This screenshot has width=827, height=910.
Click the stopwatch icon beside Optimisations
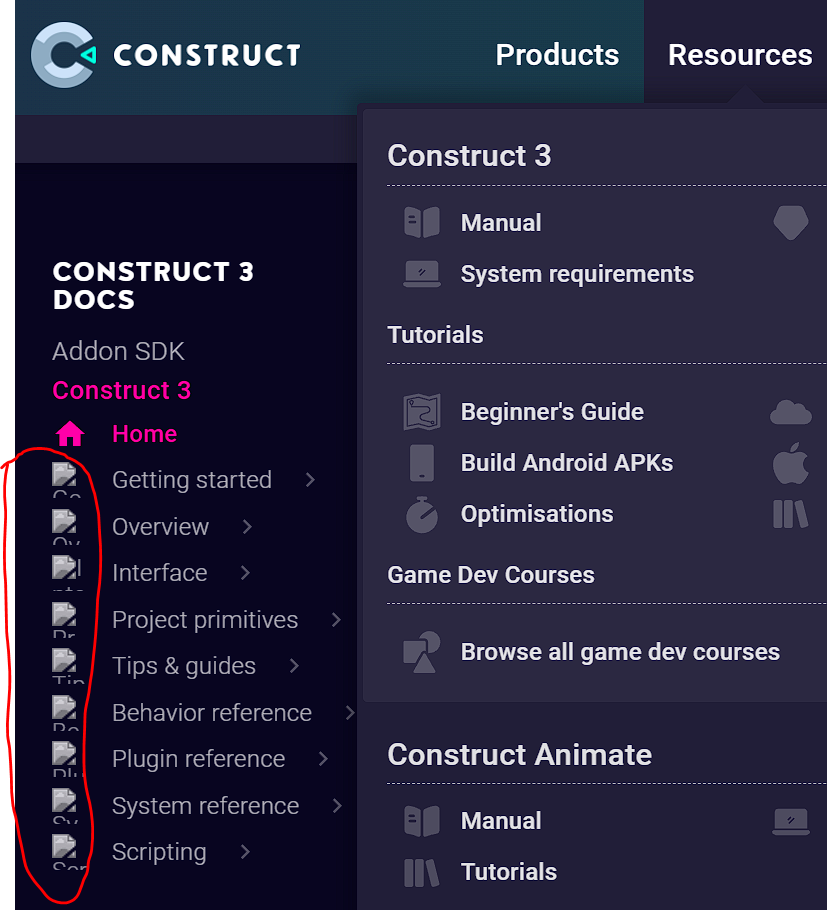click(x=422, y=514)
